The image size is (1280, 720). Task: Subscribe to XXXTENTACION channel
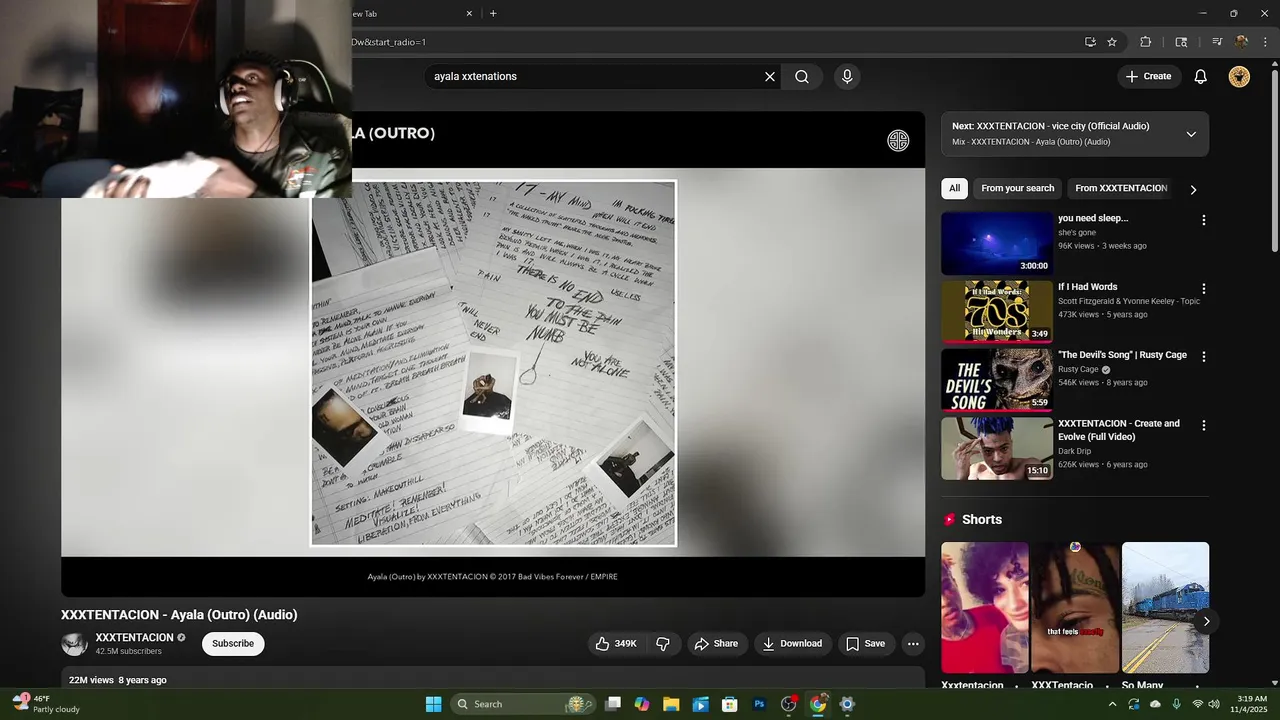(x=233, y=644)
